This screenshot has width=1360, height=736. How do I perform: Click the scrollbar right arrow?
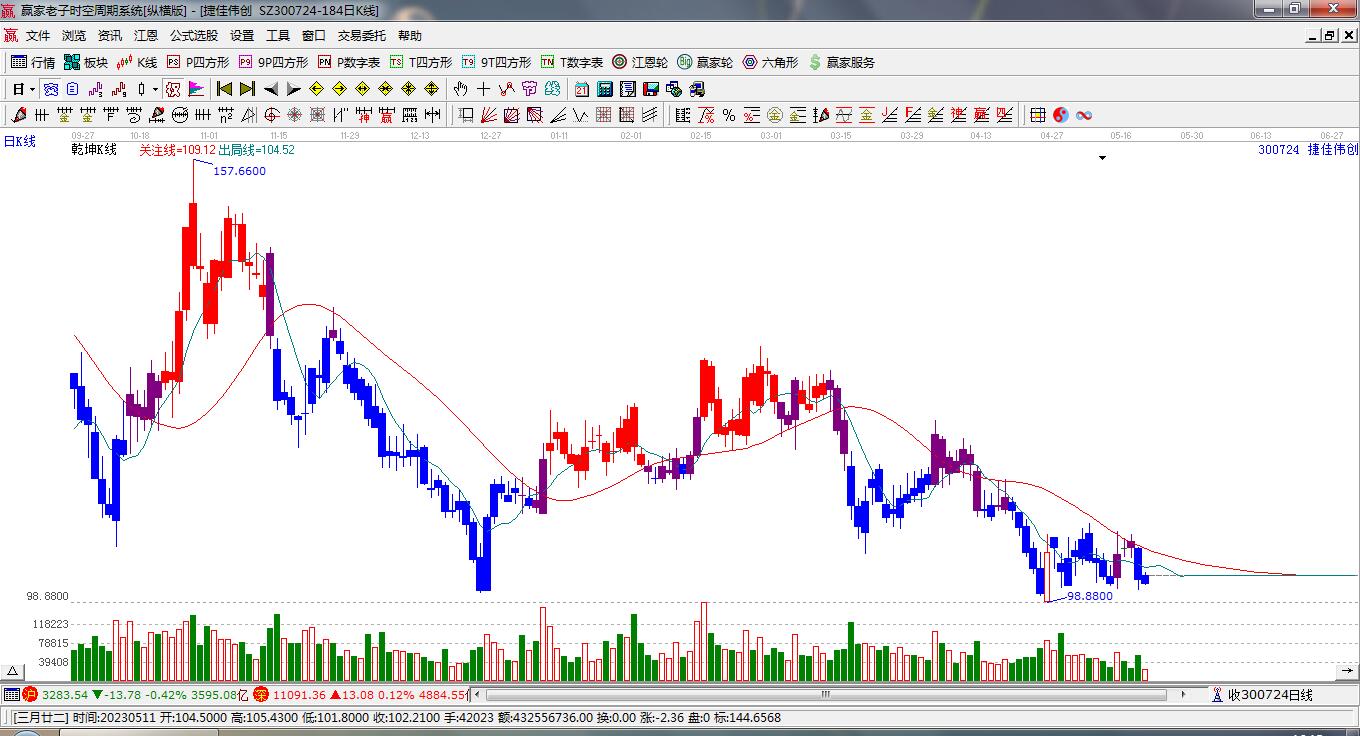tap(1184, 694)
